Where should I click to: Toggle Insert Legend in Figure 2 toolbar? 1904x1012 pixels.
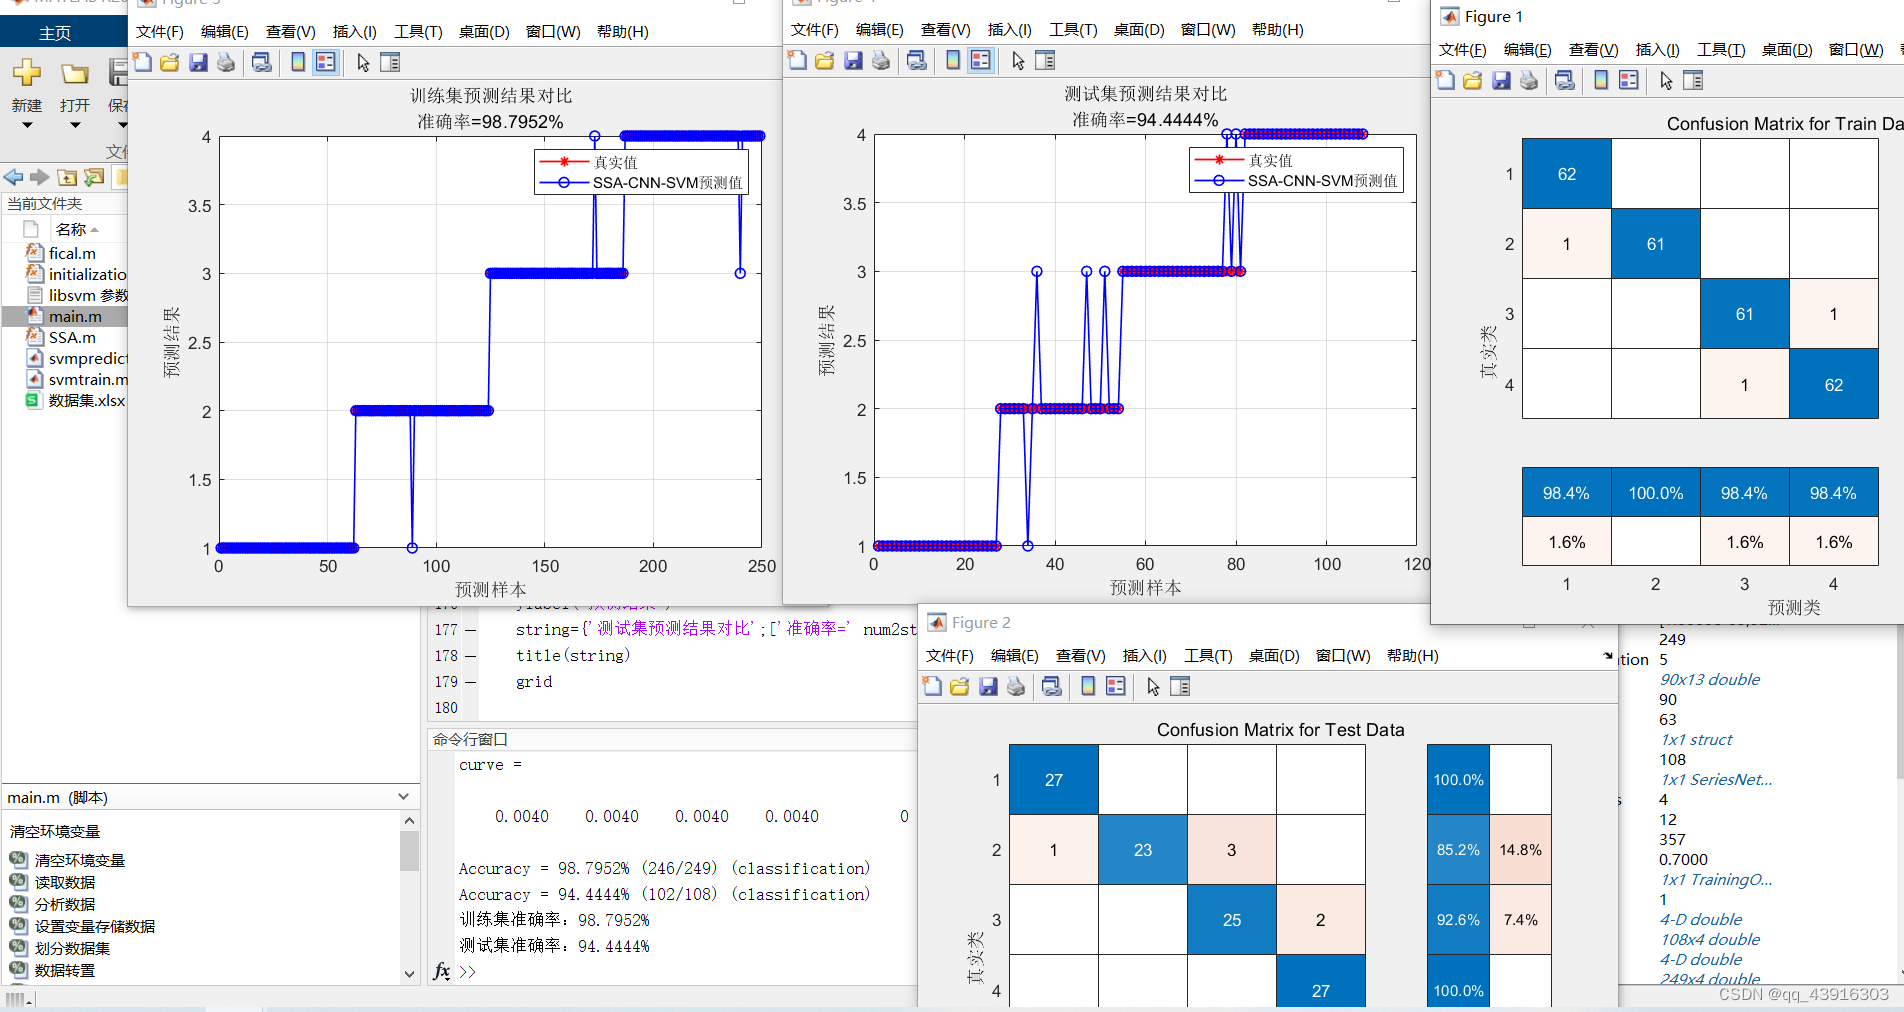[x=1116, y=686]
